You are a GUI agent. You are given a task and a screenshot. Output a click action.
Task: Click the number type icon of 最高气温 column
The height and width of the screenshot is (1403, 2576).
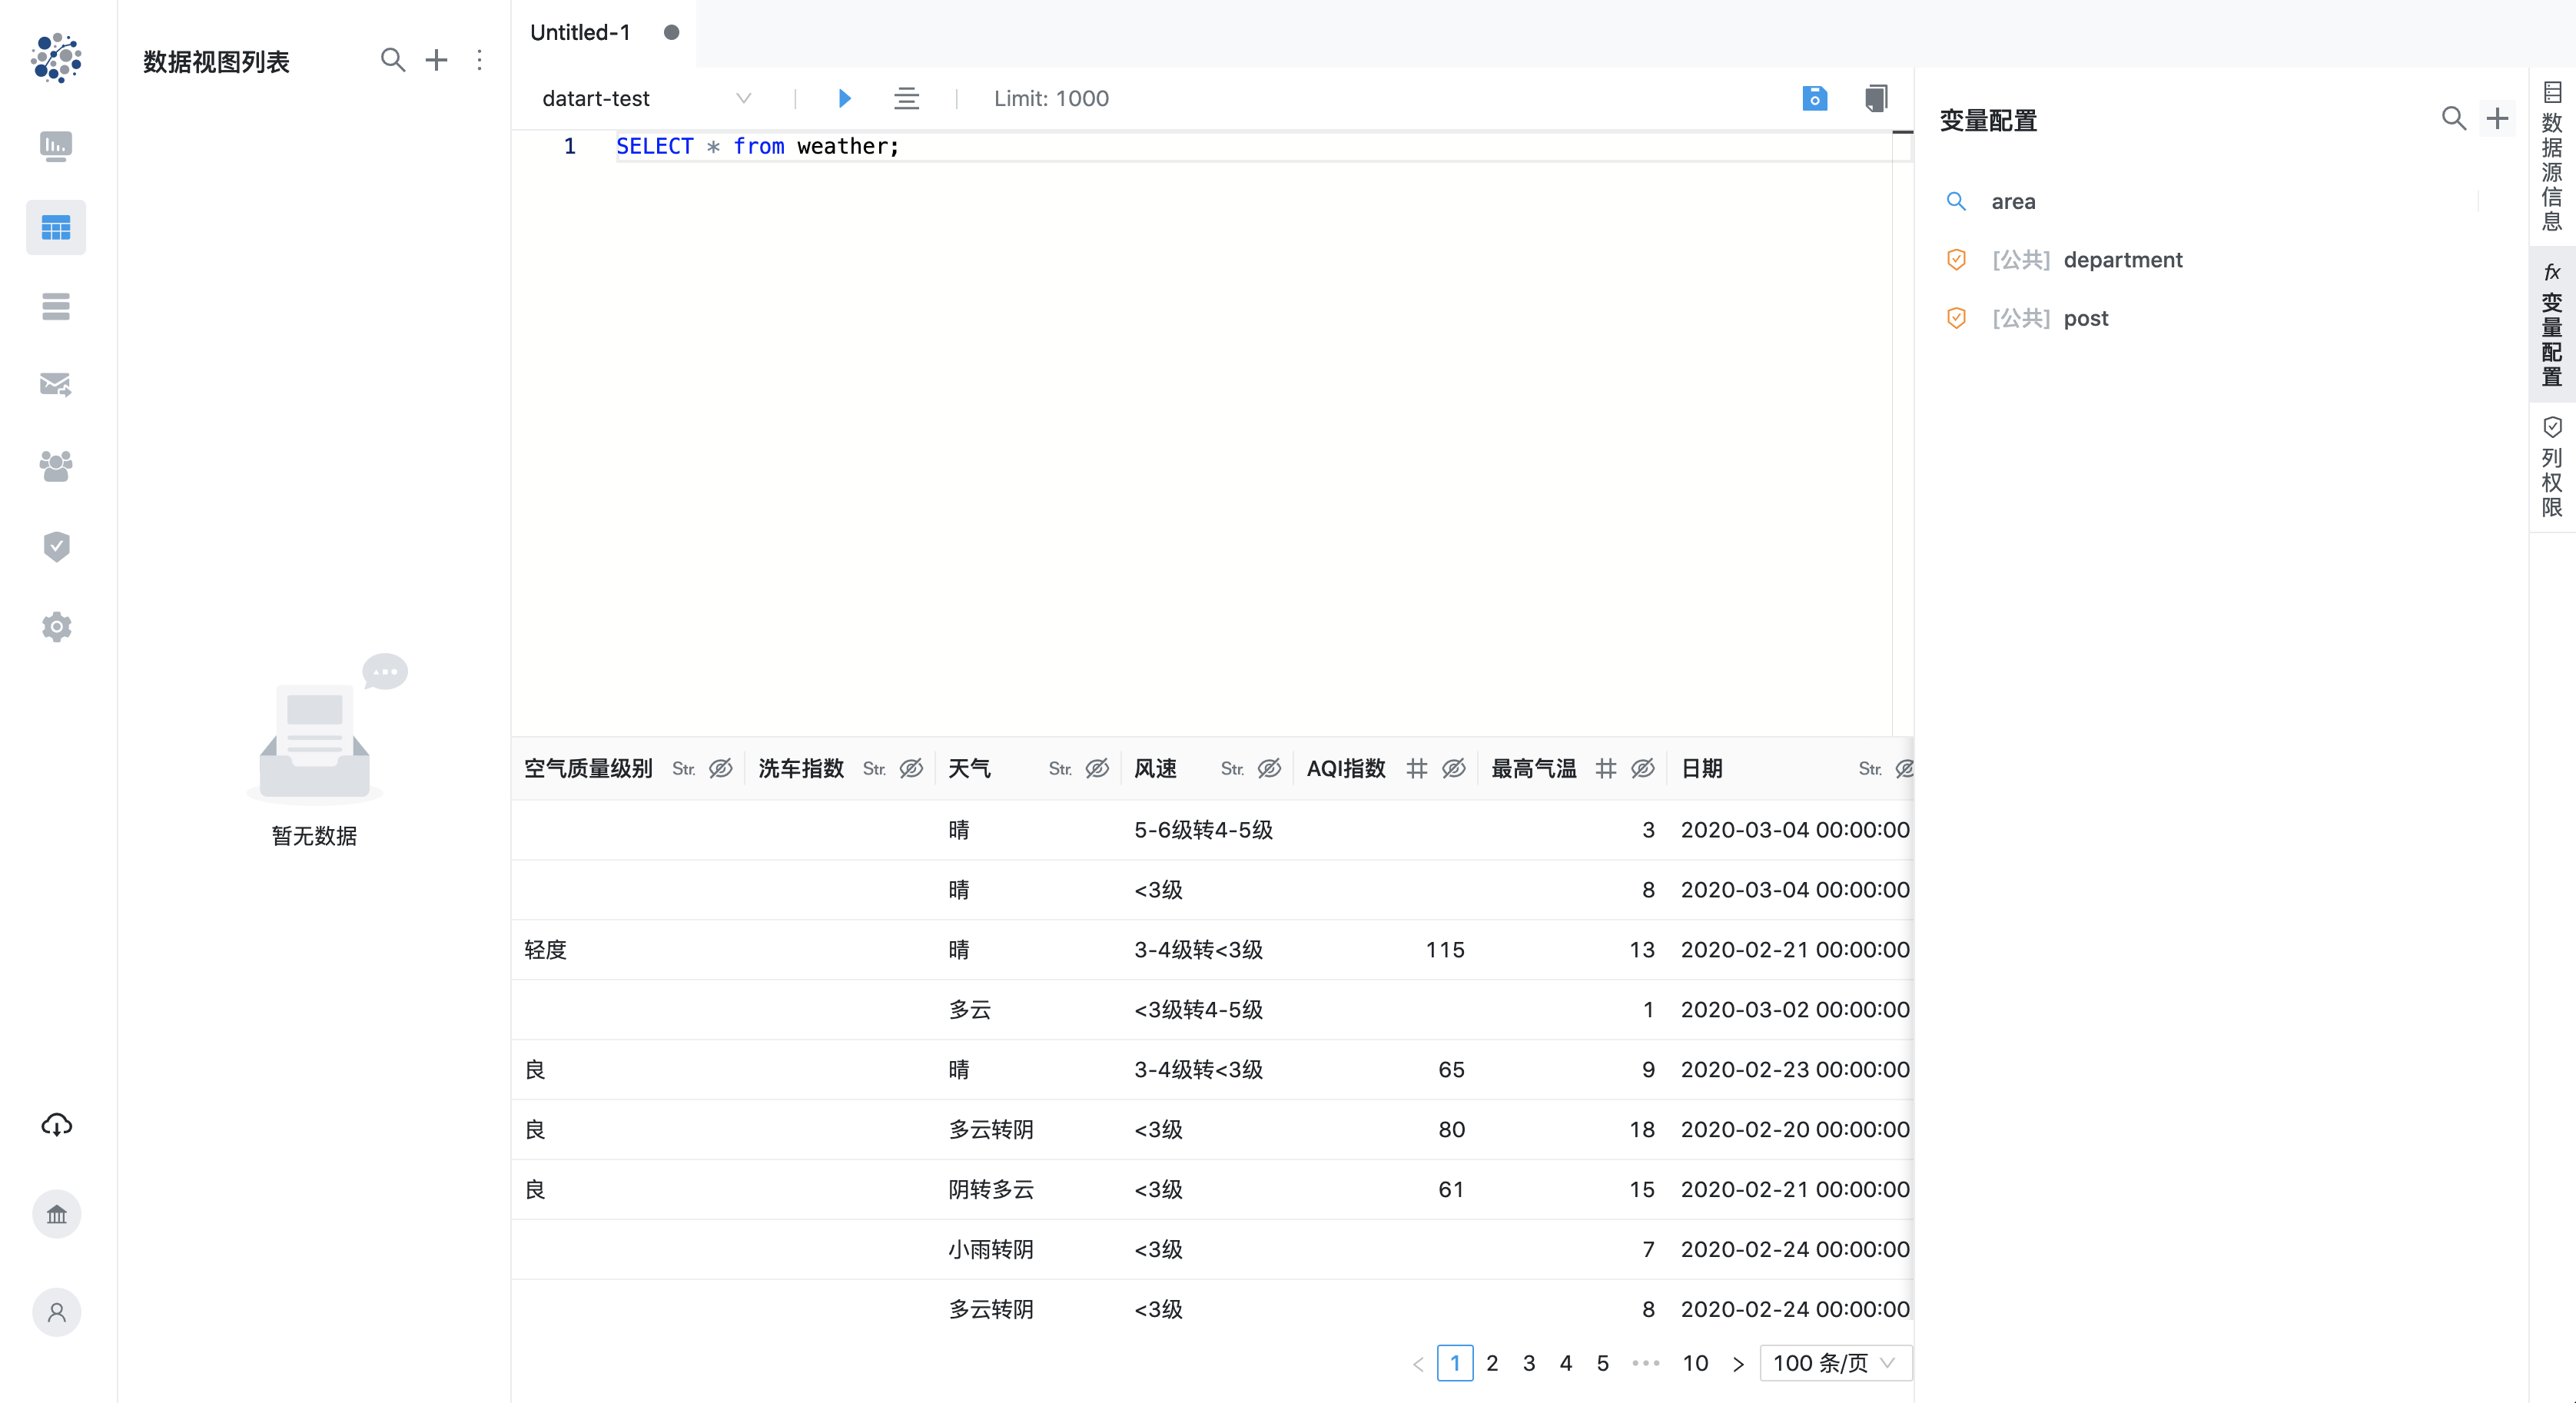(x=1605, y=769)
